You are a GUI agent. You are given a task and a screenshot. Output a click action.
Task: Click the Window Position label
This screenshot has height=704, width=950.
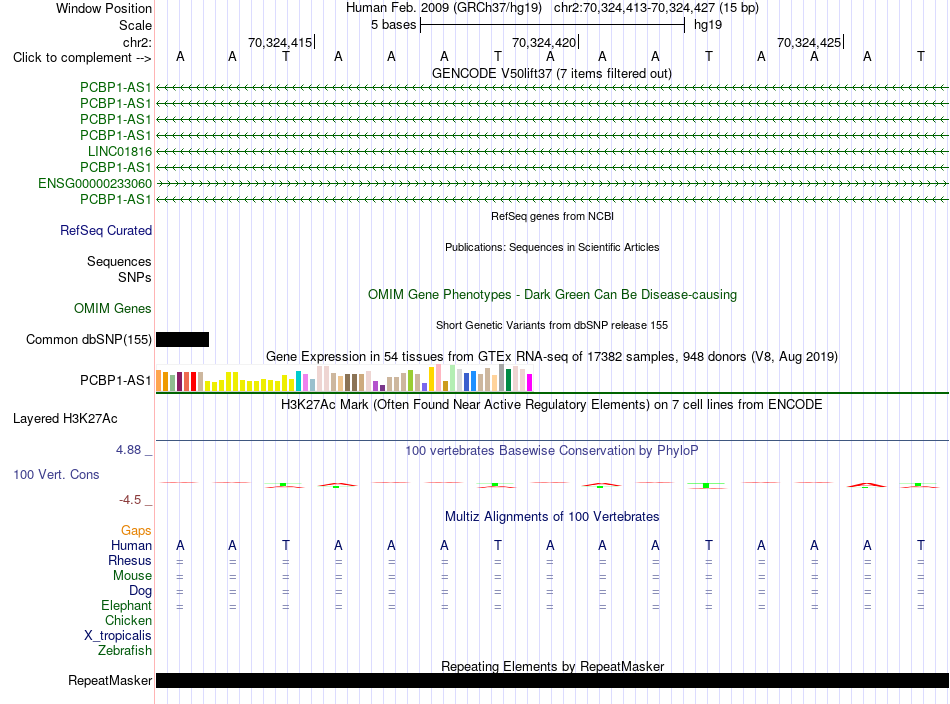tap(104, 8)
